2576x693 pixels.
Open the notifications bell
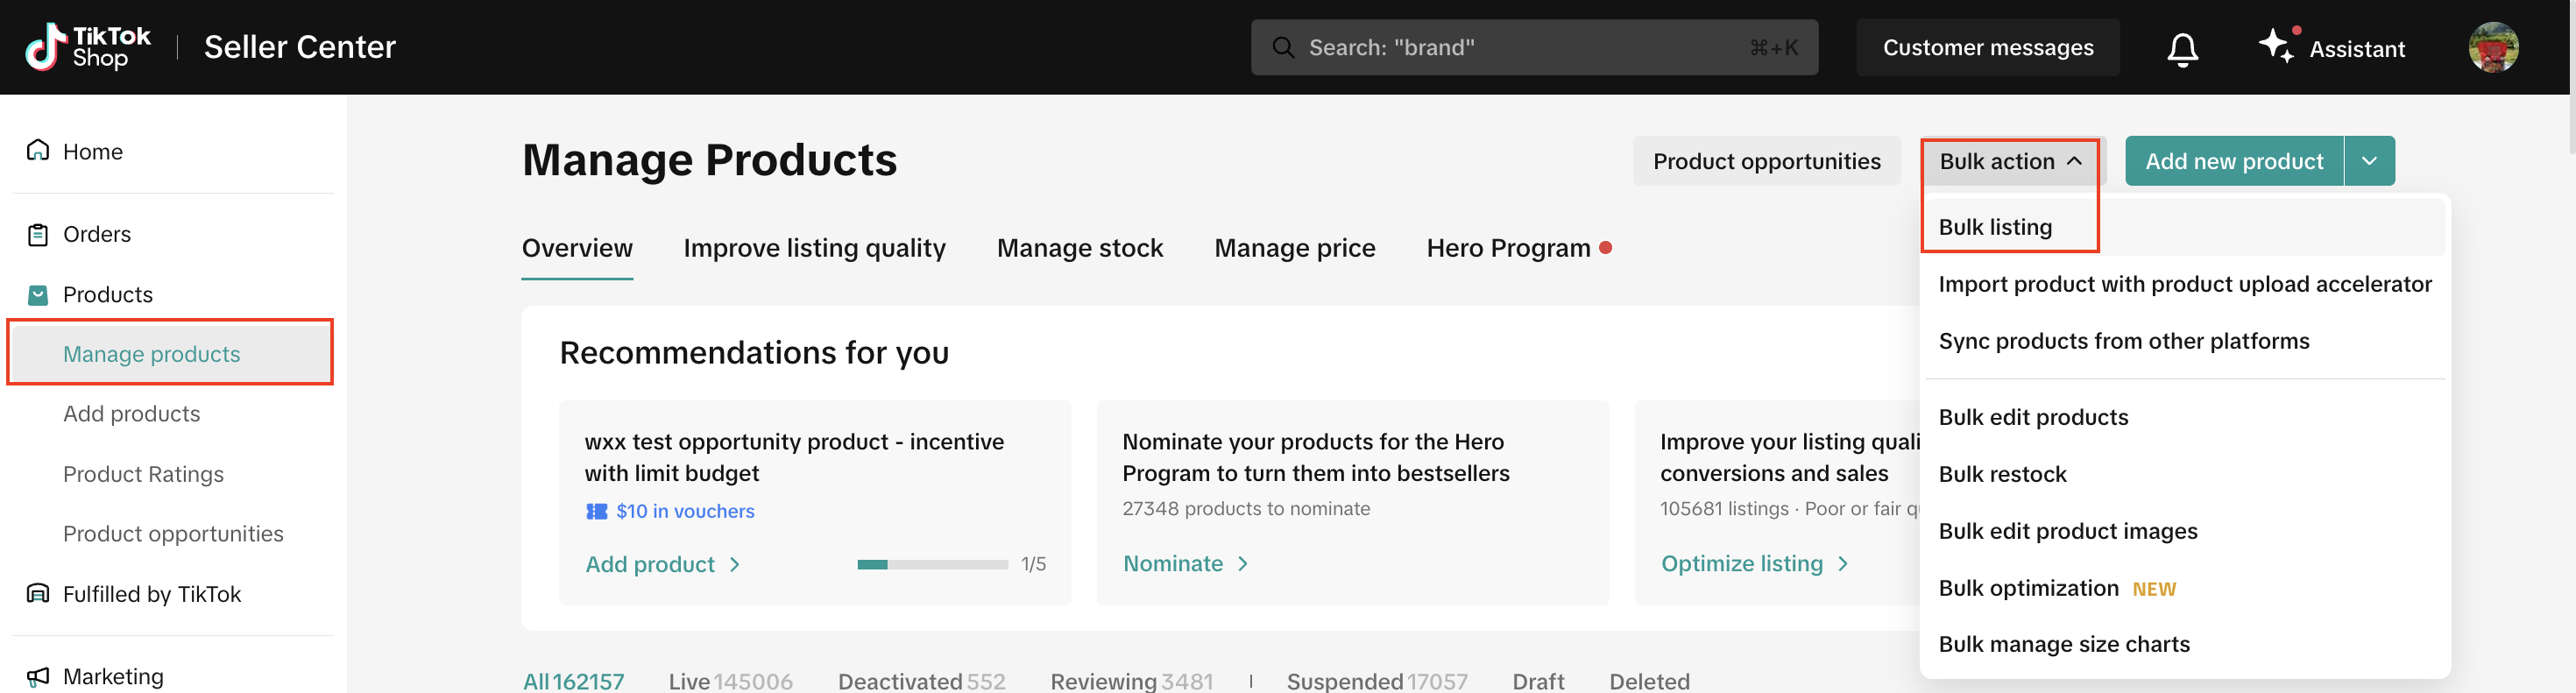[x=2181, y=48]
